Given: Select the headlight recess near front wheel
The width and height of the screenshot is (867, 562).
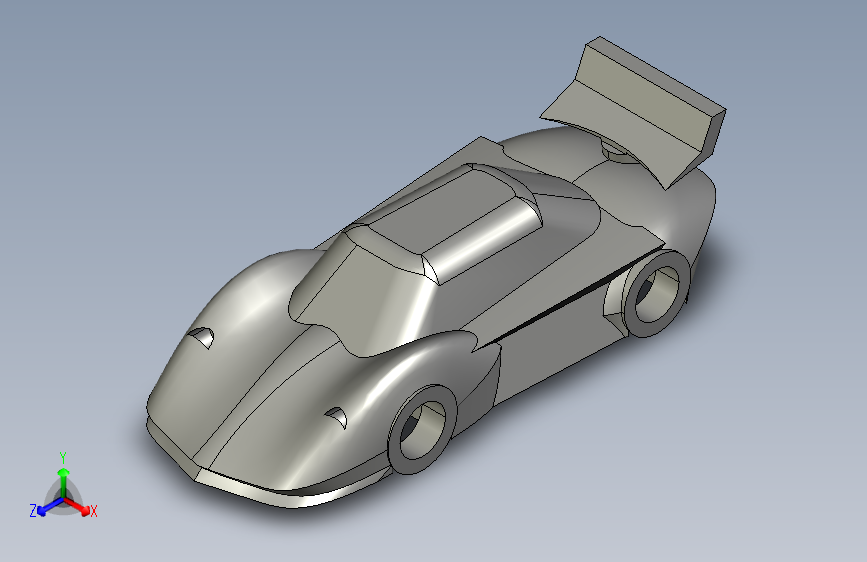Looking at the screenshot, I should pyautogui.click(x=336, y=418).
